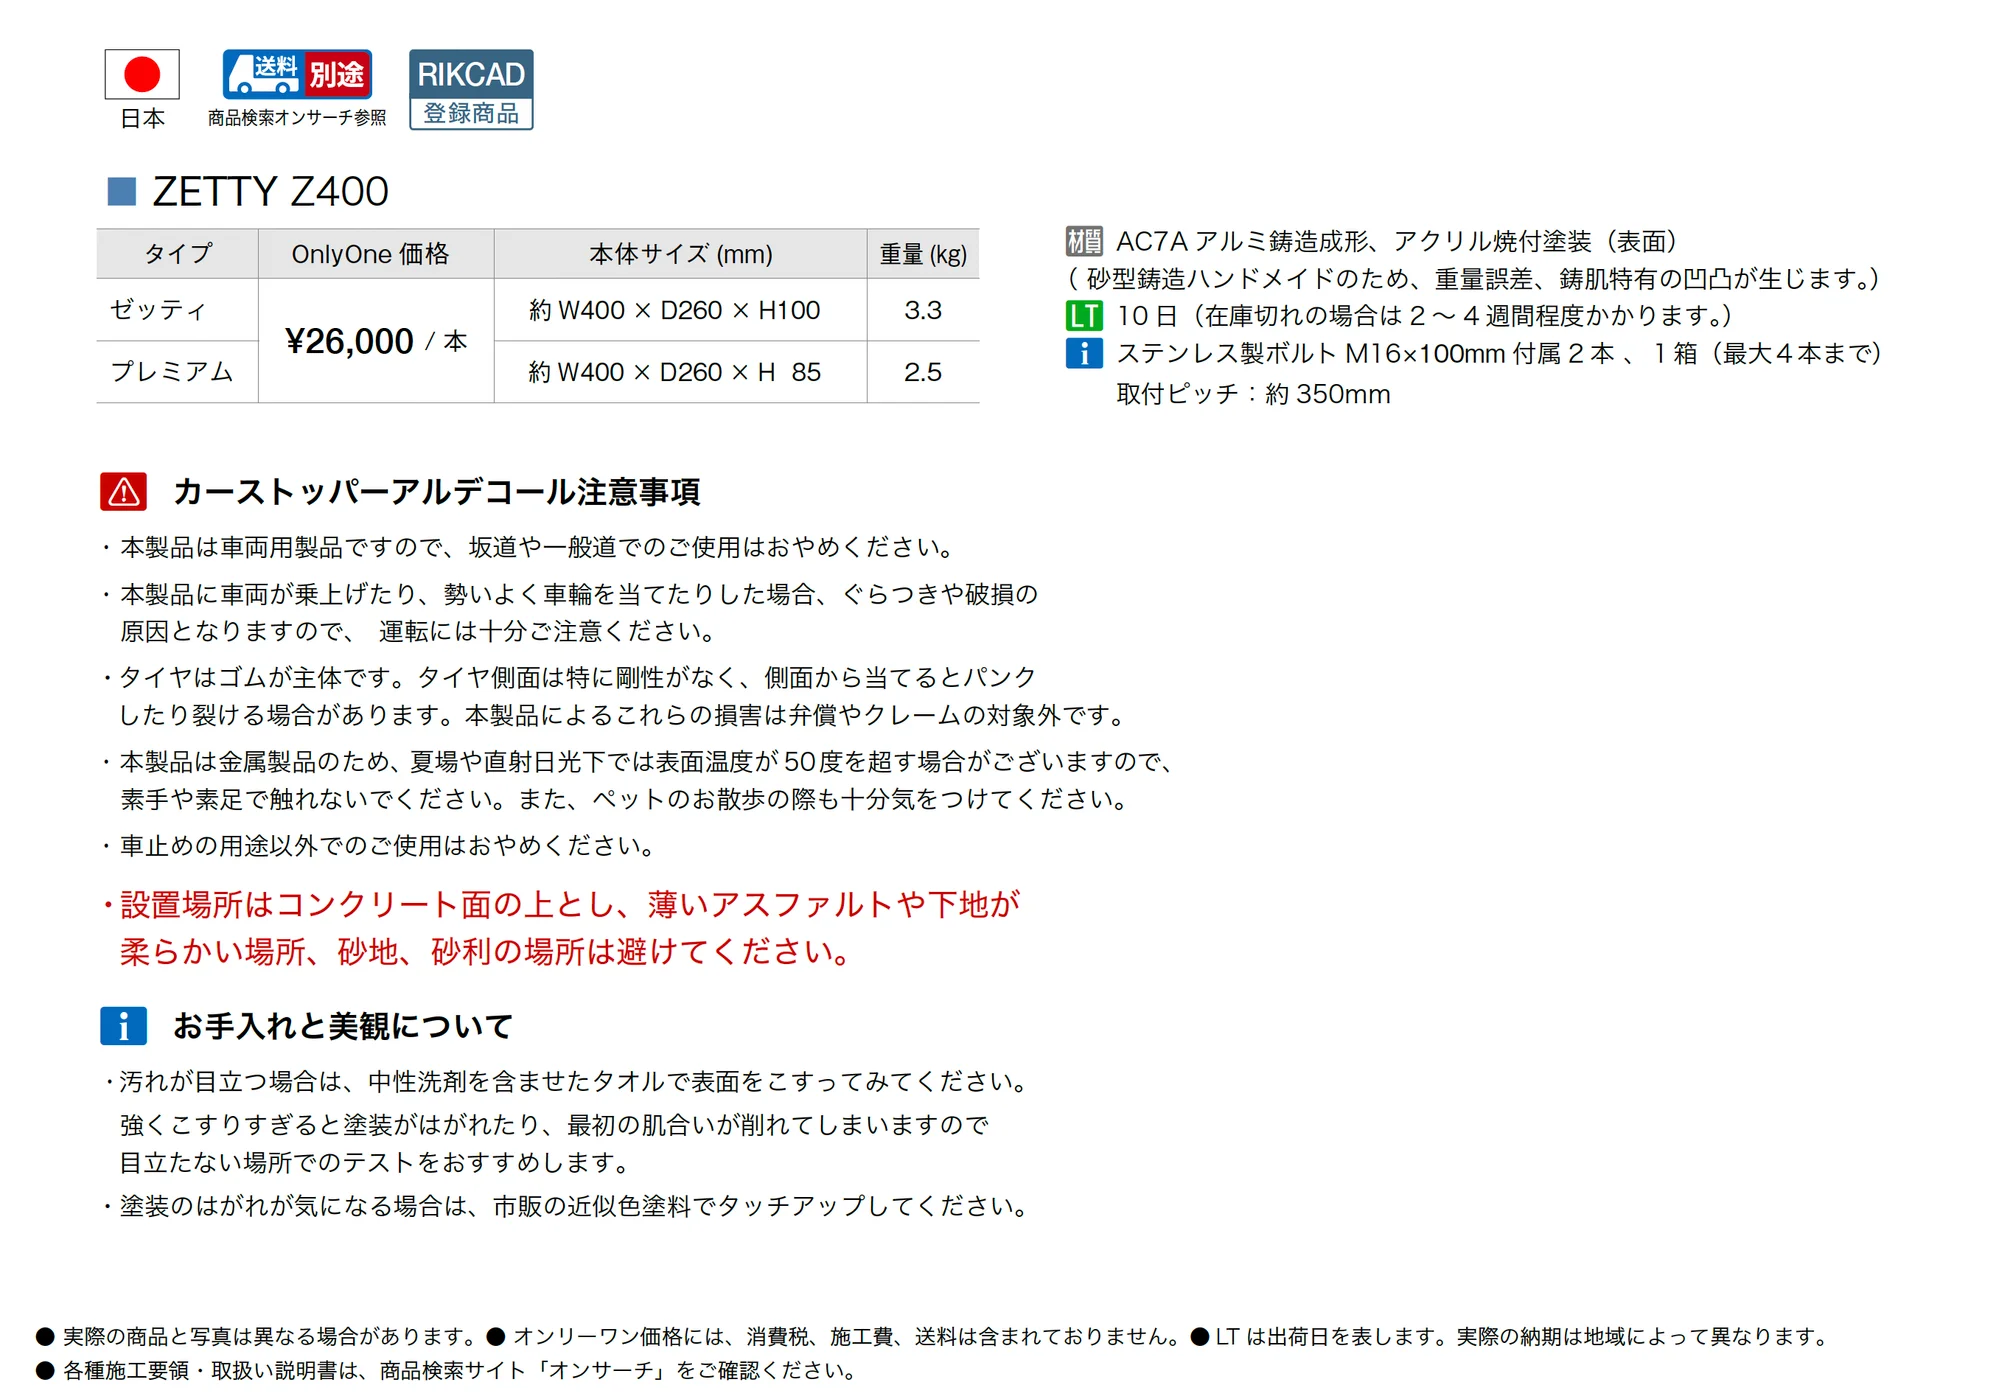Click the blue square beside ZETTY Z400
Viewport: 1999px width, 1399px height.
122,191
